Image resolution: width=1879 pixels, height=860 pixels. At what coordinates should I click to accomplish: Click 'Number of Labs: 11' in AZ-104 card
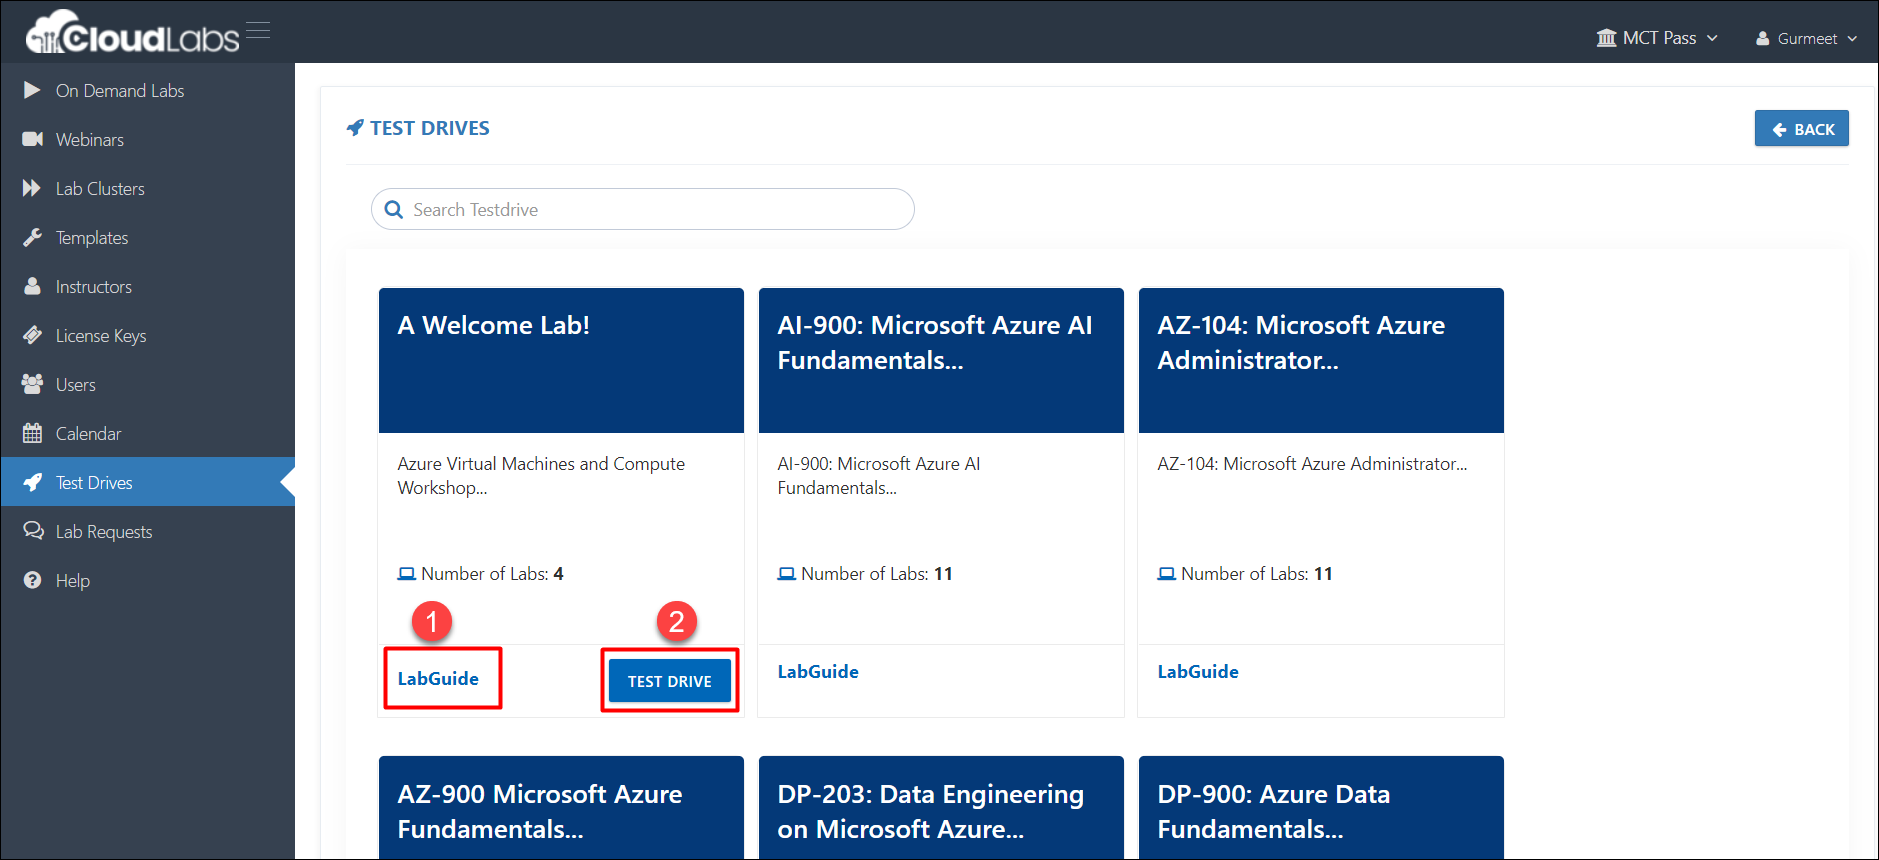(x=1257, y=574)
